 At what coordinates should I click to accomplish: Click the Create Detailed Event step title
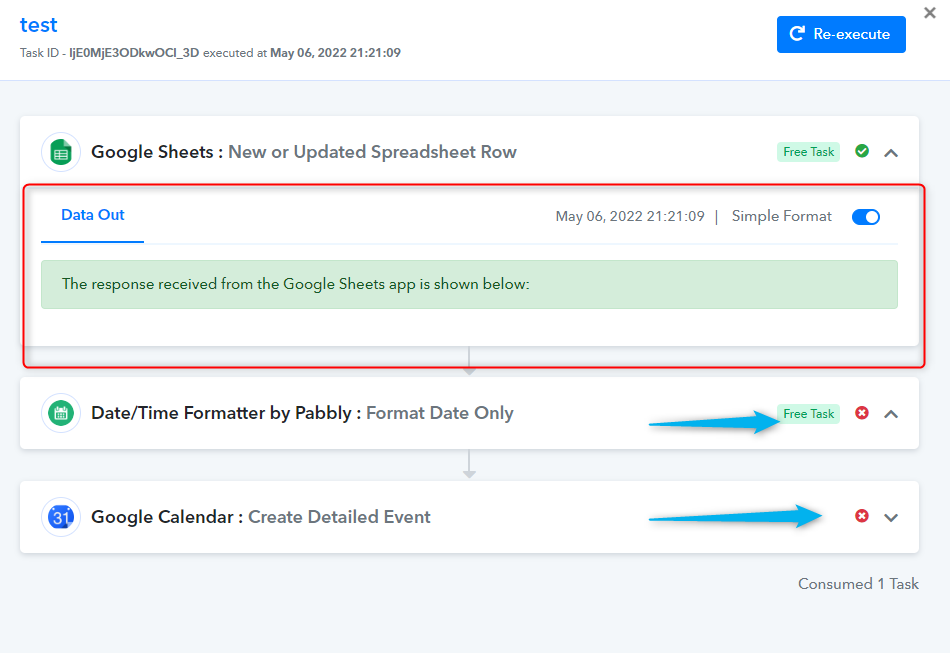pos(339,517)
